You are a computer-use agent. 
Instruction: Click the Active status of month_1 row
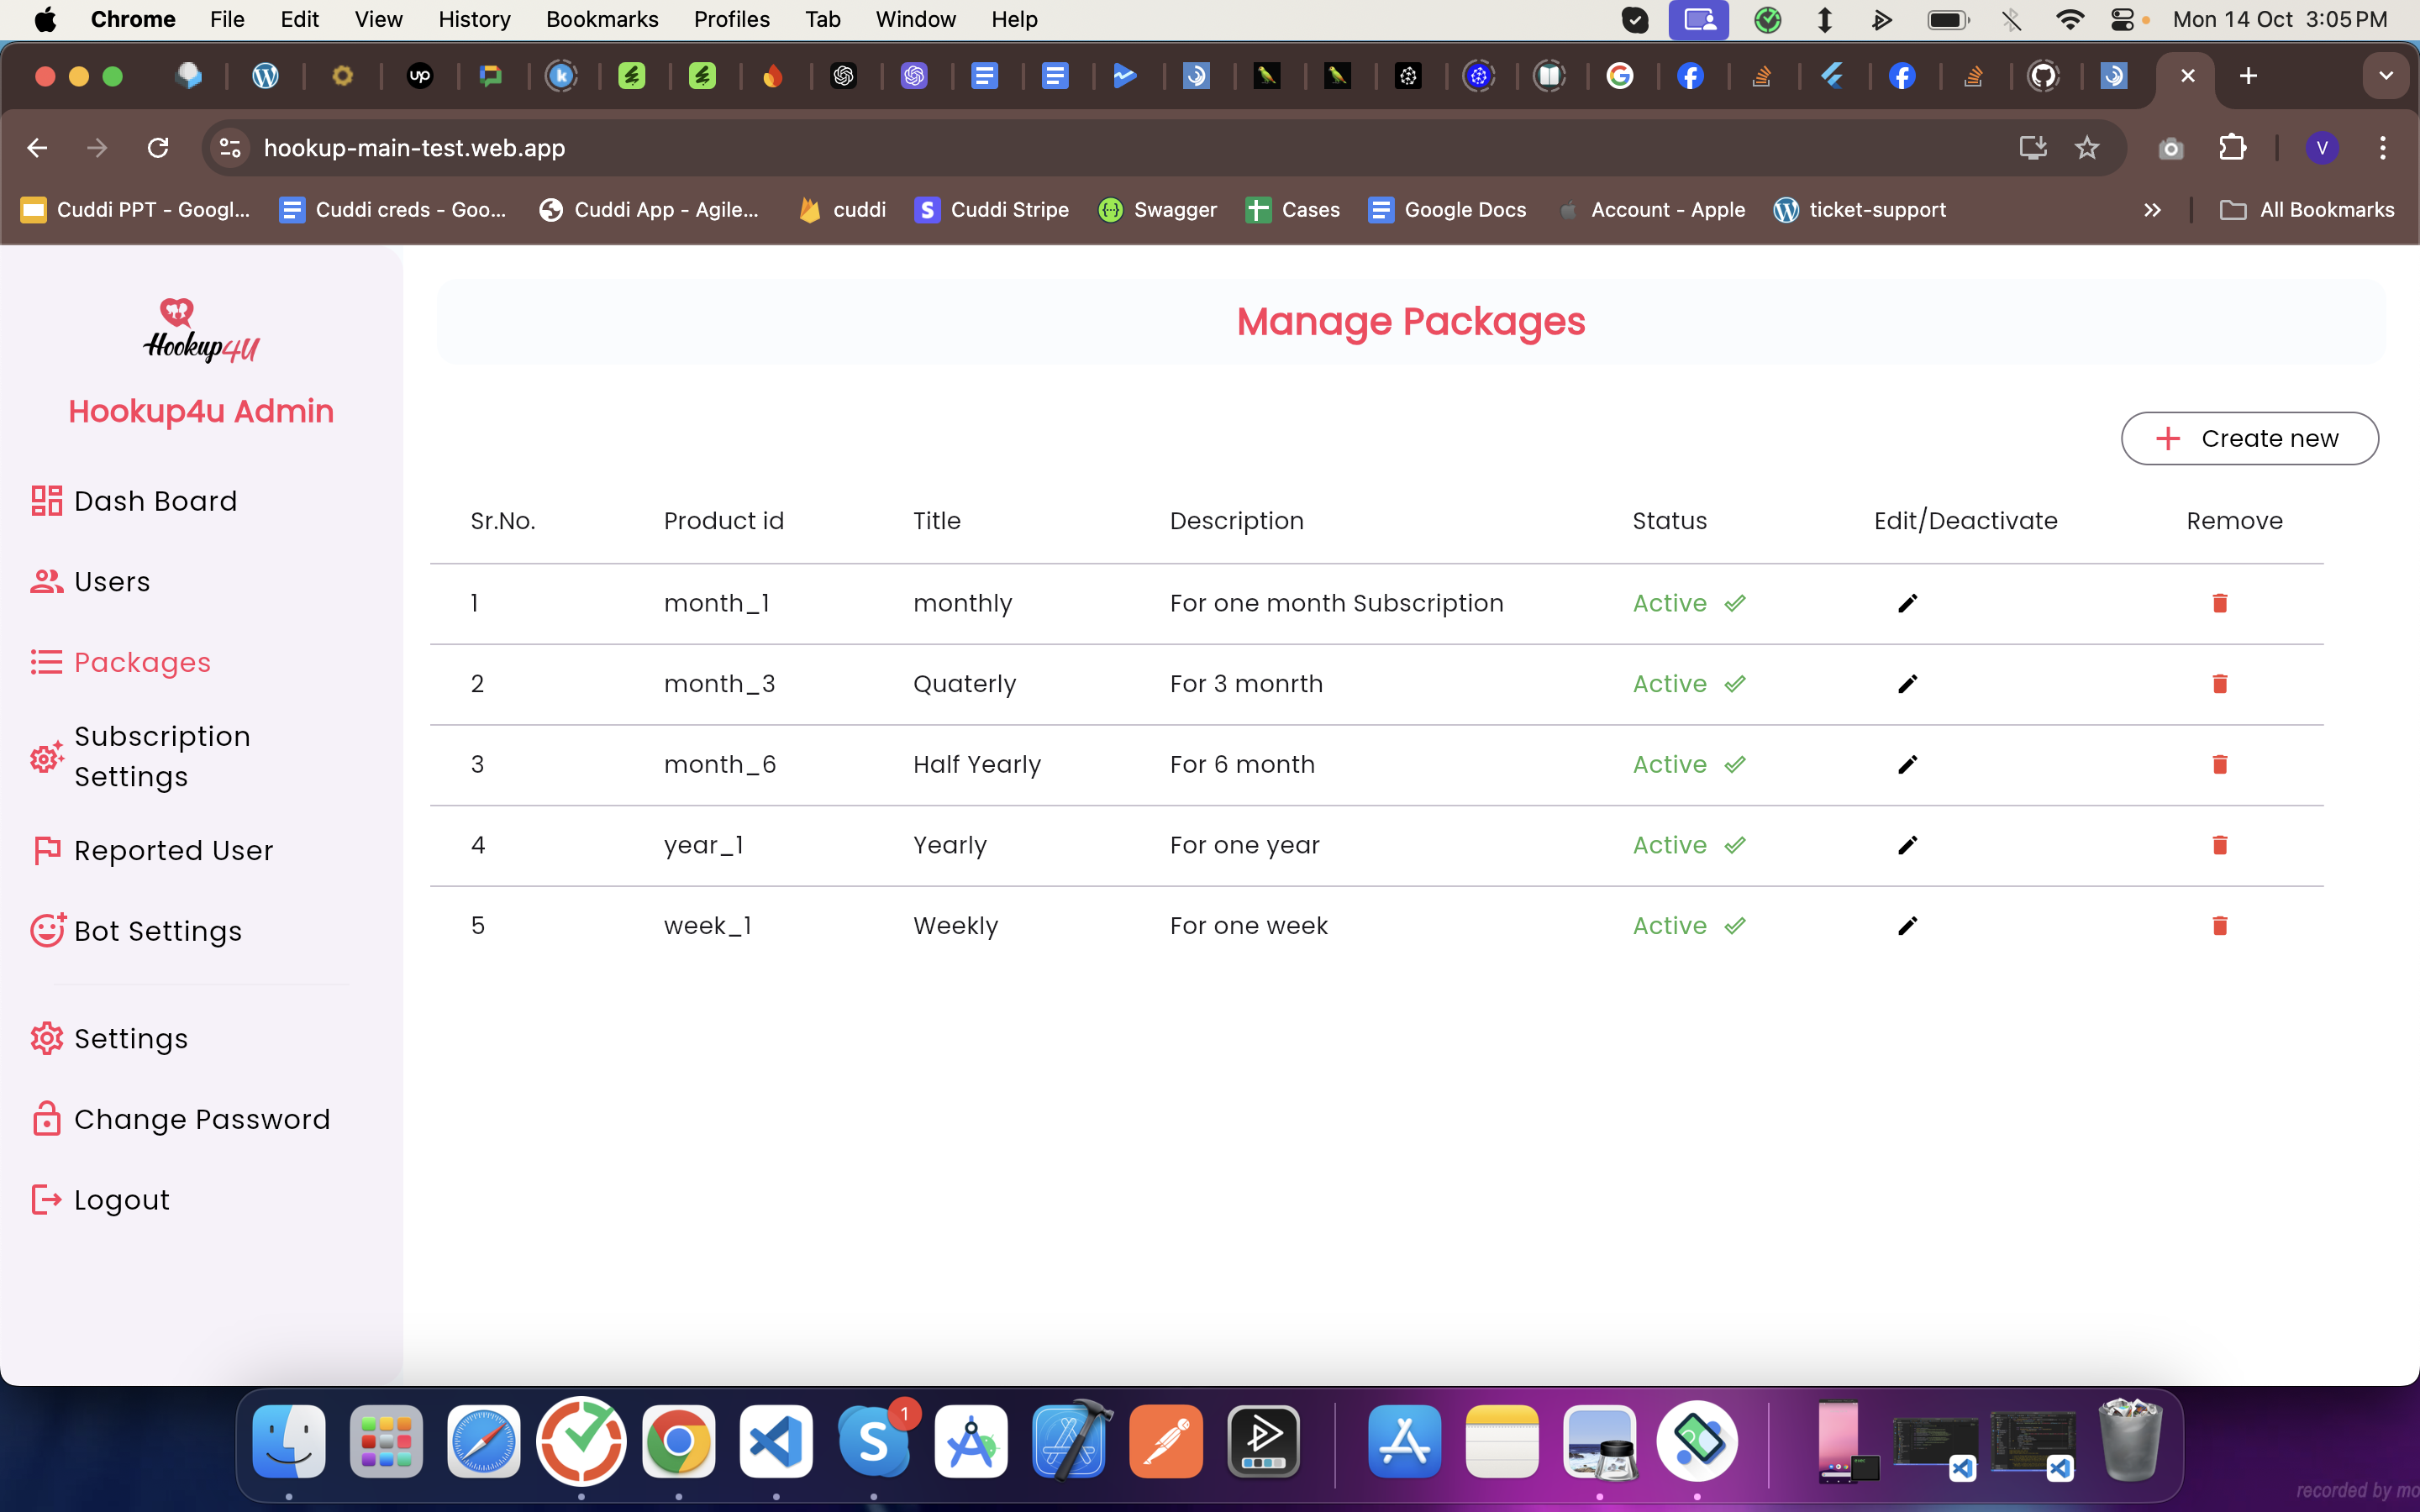coord(1688,603)
